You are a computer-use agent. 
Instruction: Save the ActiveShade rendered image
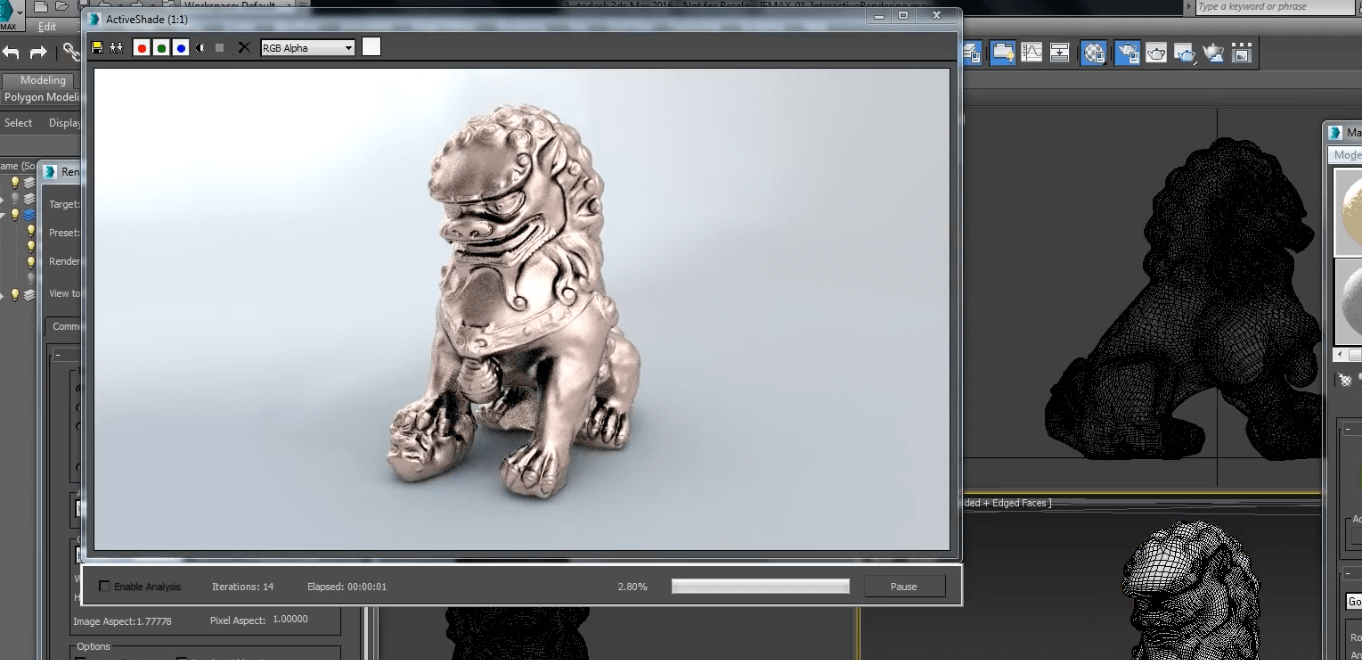97,48
